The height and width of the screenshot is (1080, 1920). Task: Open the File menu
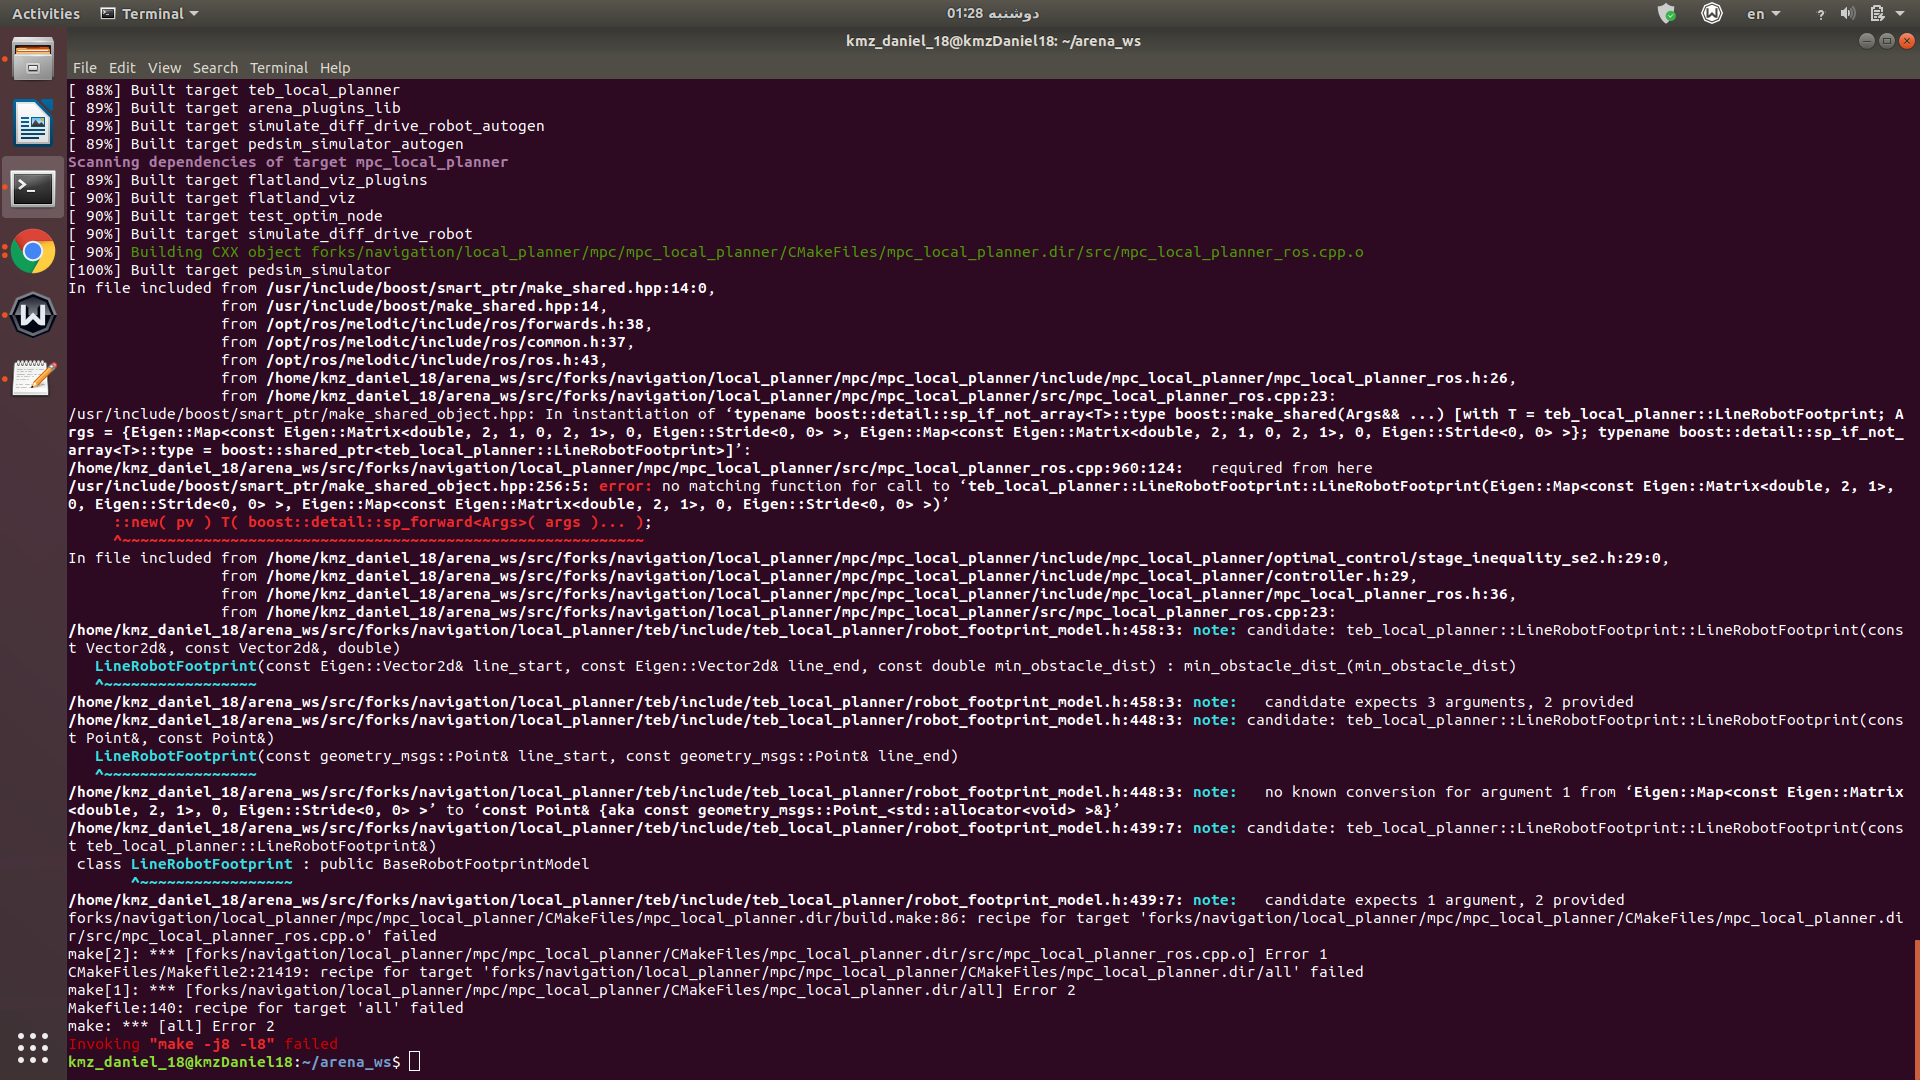pos(85,68)
